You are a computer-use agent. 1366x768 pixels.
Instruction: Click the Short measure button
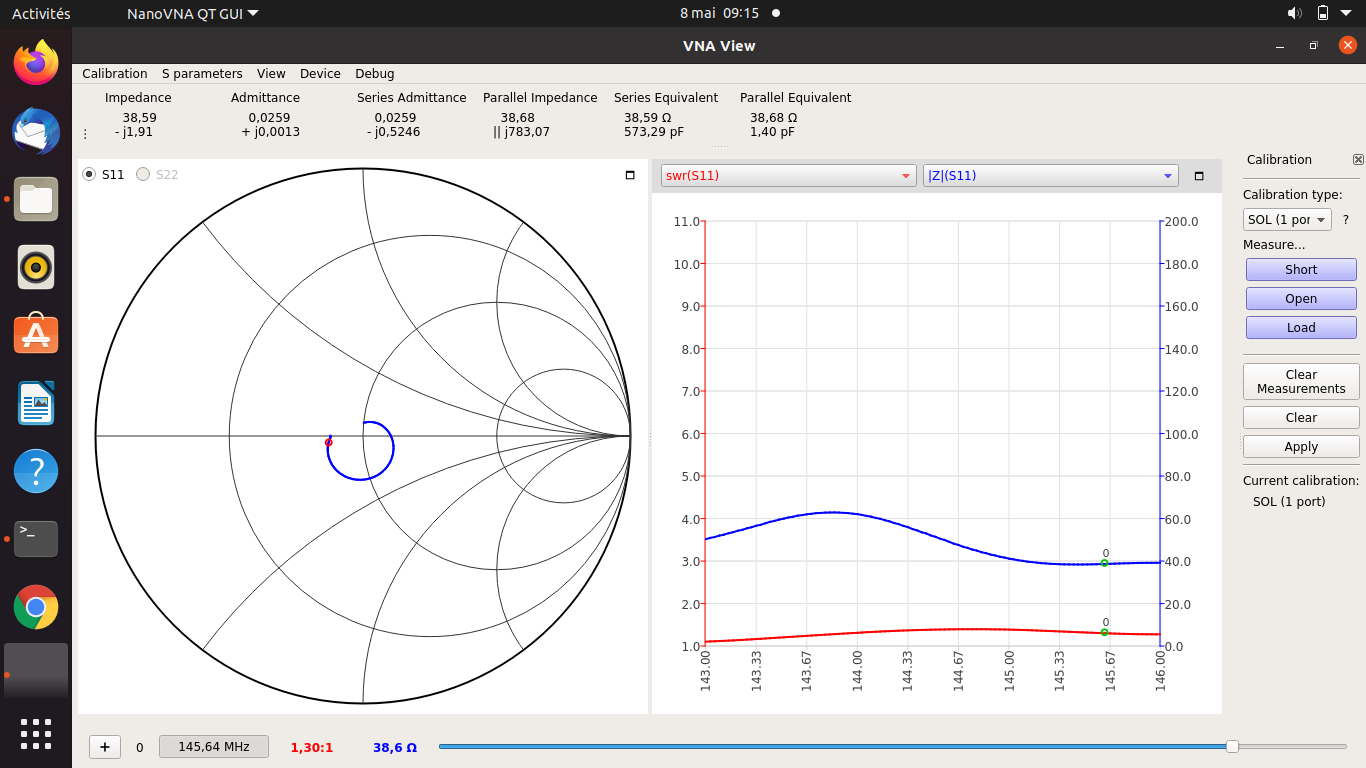(x=1300, y=270)
